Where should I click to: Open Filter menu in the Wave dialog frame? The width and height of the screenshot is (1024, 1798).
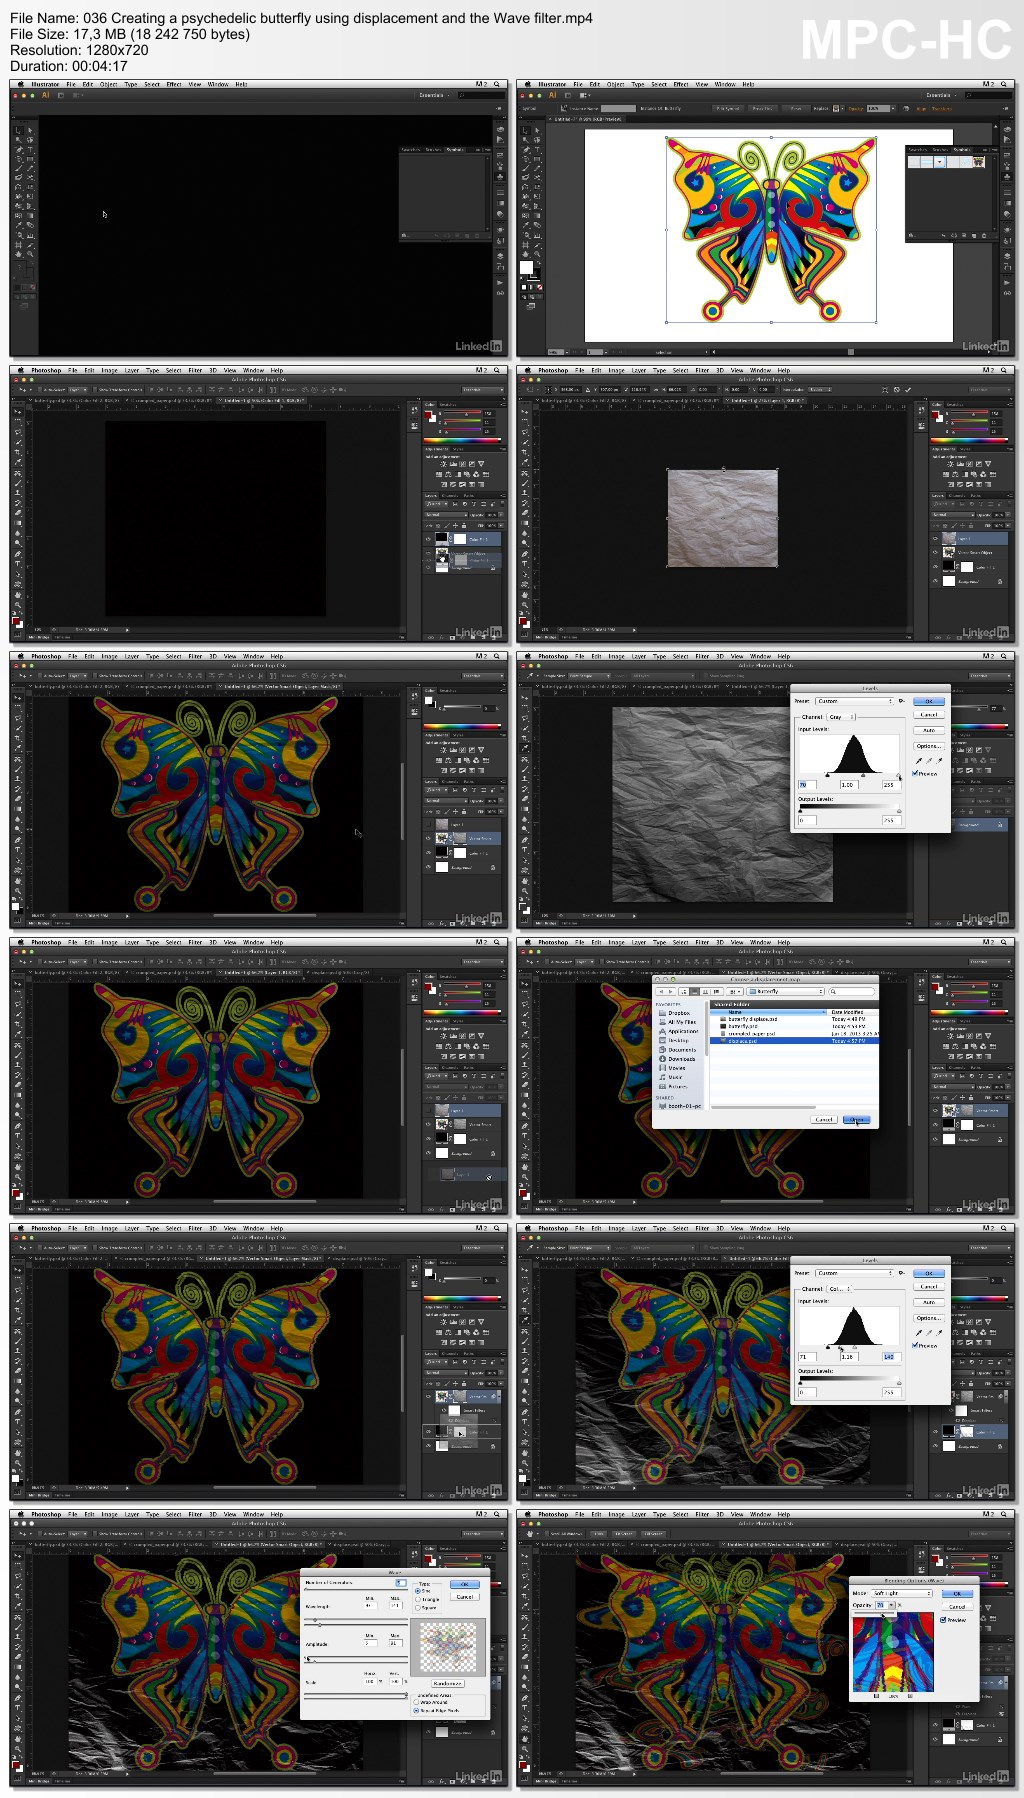click(195, 1514)
